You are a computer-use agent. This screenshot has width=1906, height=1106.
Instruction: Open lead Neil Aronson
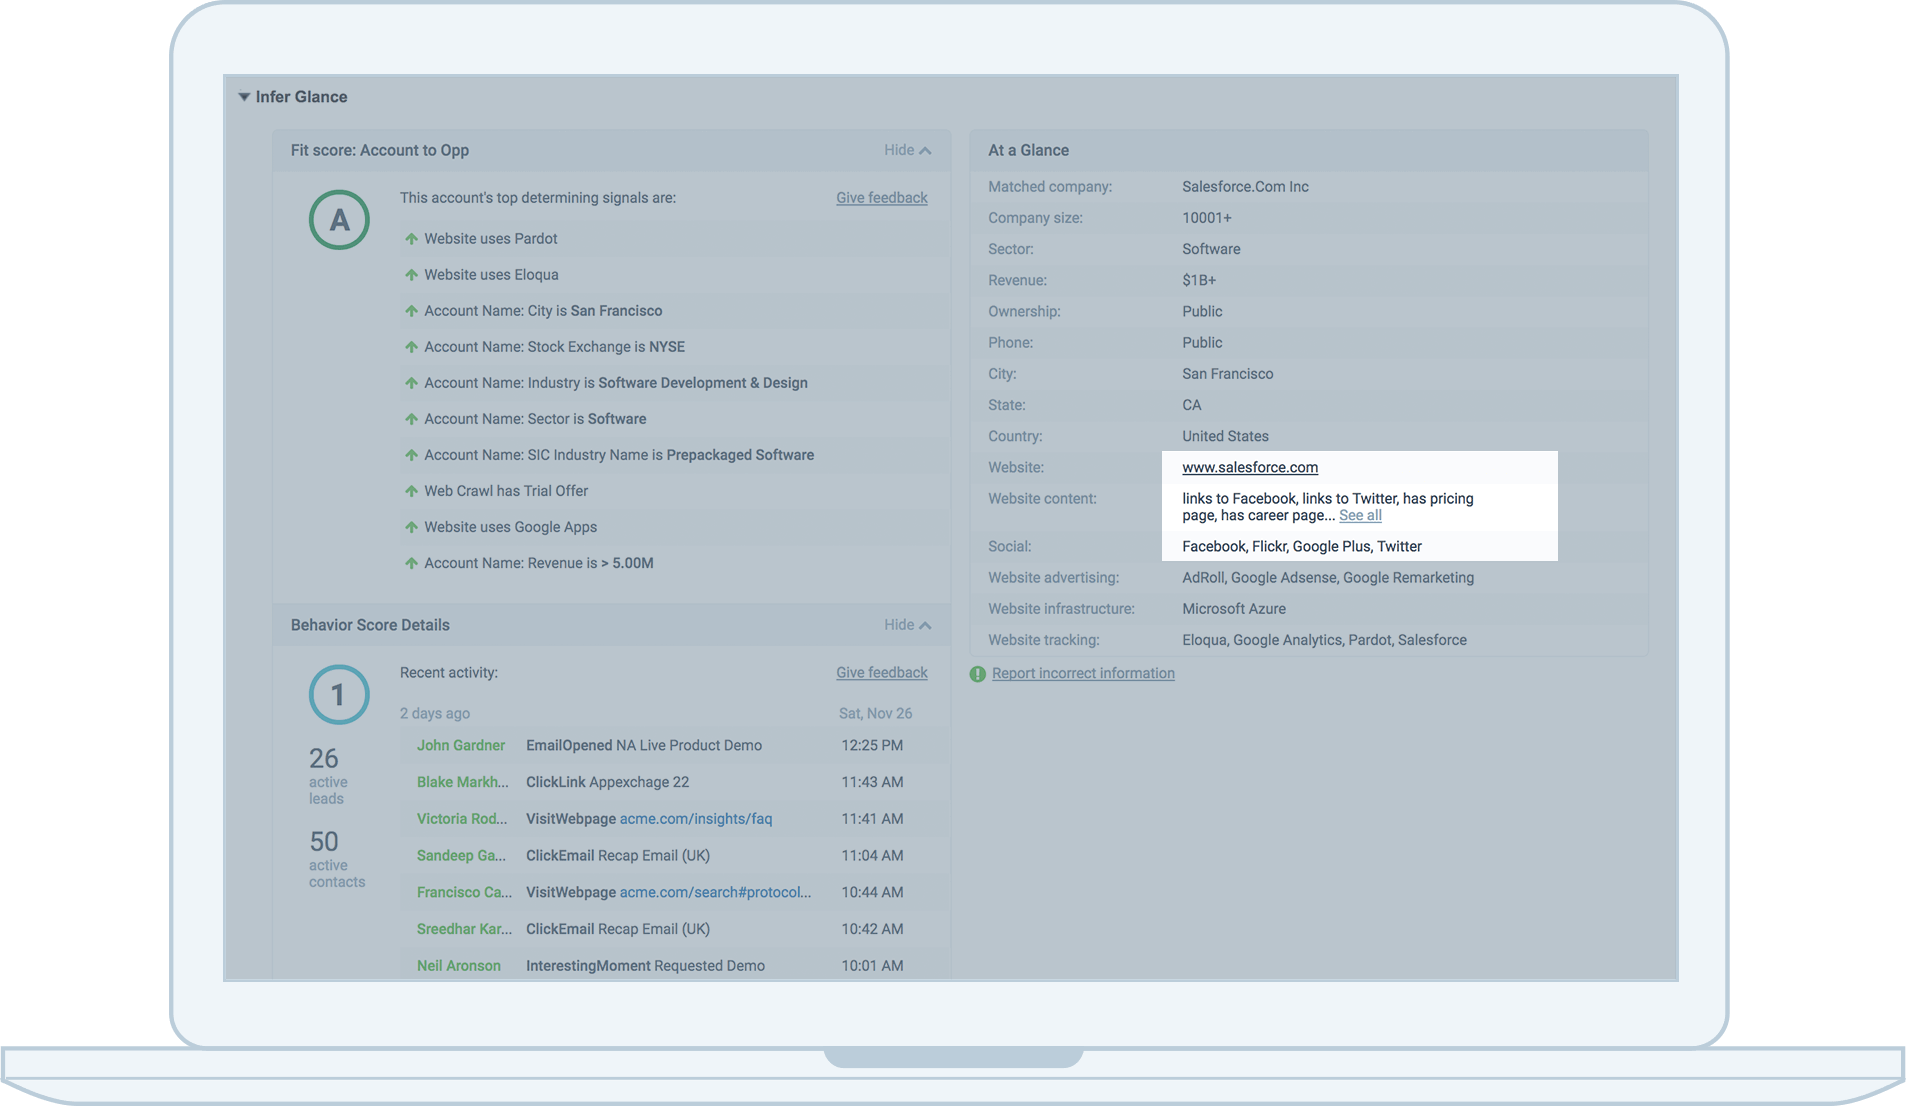click(x=459, y=966)
